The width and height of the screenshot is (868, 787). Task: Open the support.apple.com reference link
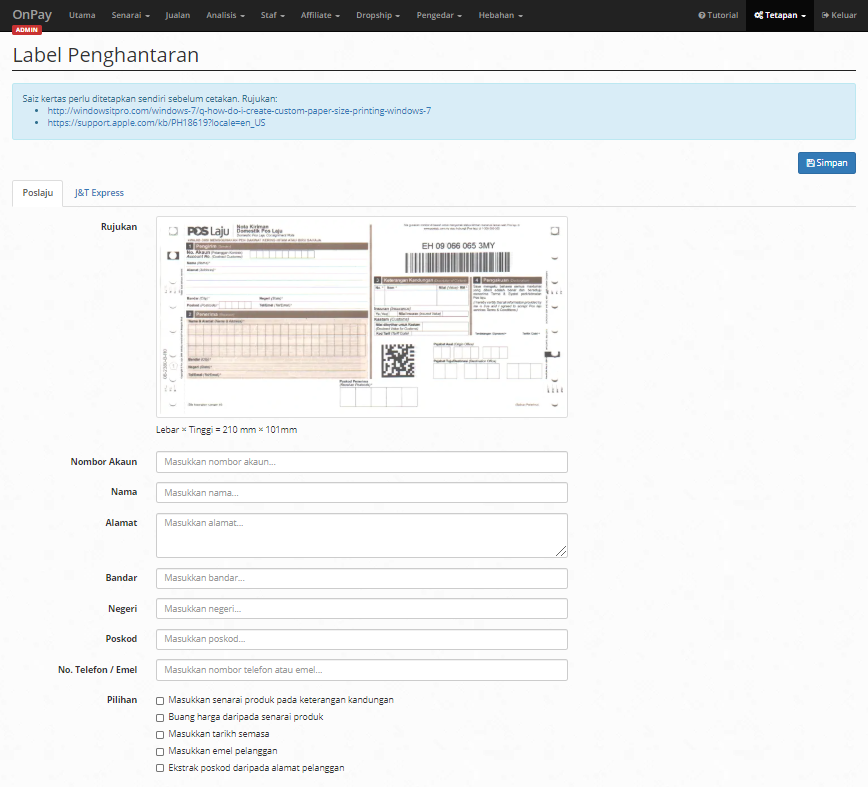click(156, 123)
